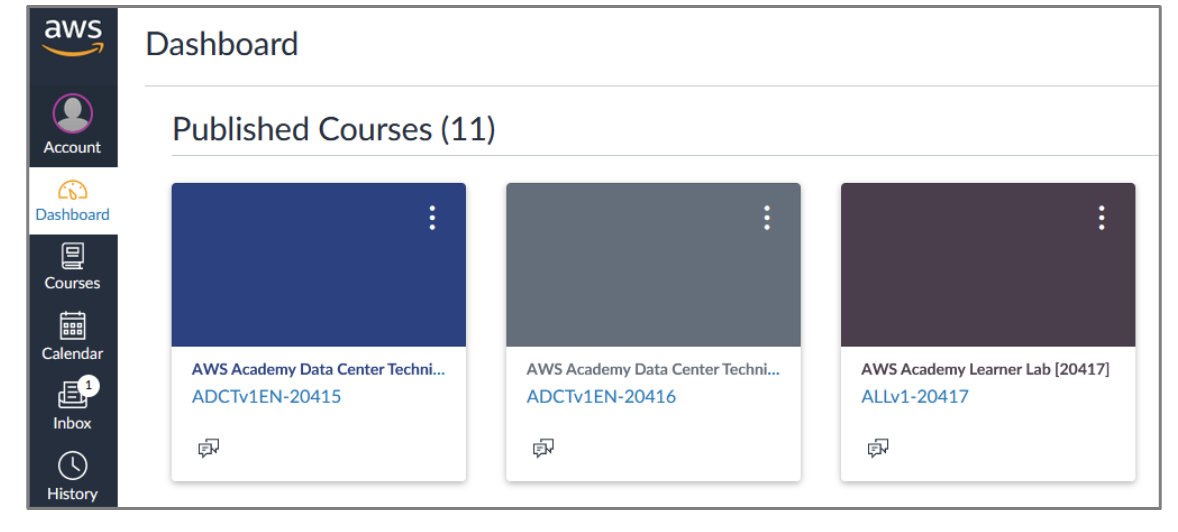Open the Account profile avatar
The width and height of the screenshot is (1178, 532).
click(x=73, y=114)
